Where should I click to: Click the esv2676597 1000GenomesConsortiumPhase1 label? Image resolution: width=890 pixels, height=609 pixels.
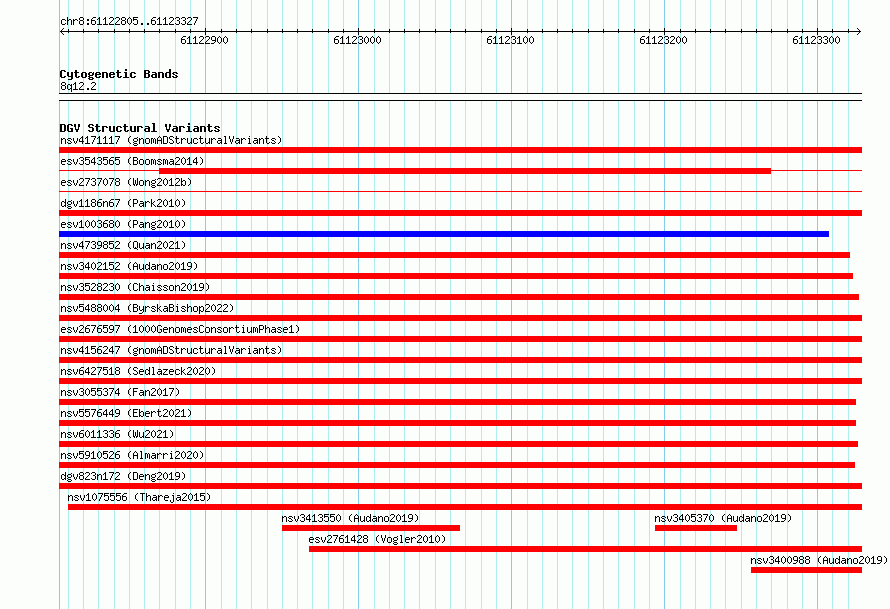[180, 329]
